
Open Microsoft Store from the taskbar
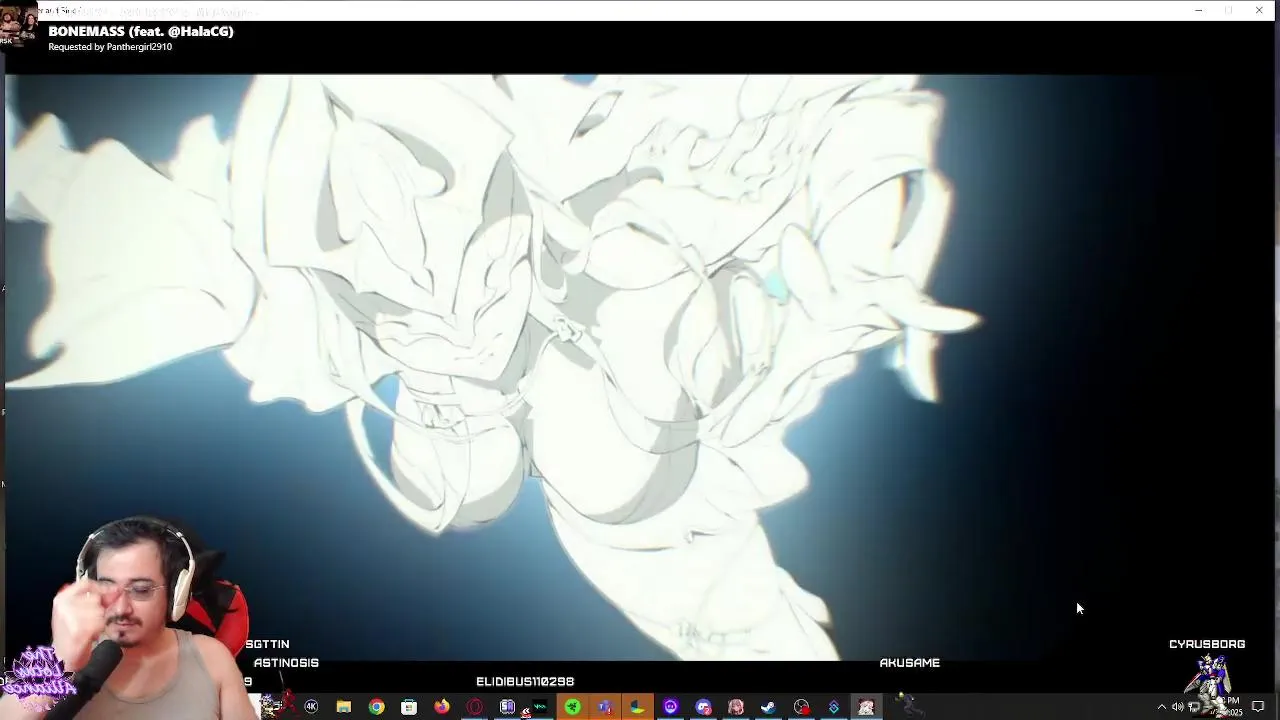pos(409,707)
